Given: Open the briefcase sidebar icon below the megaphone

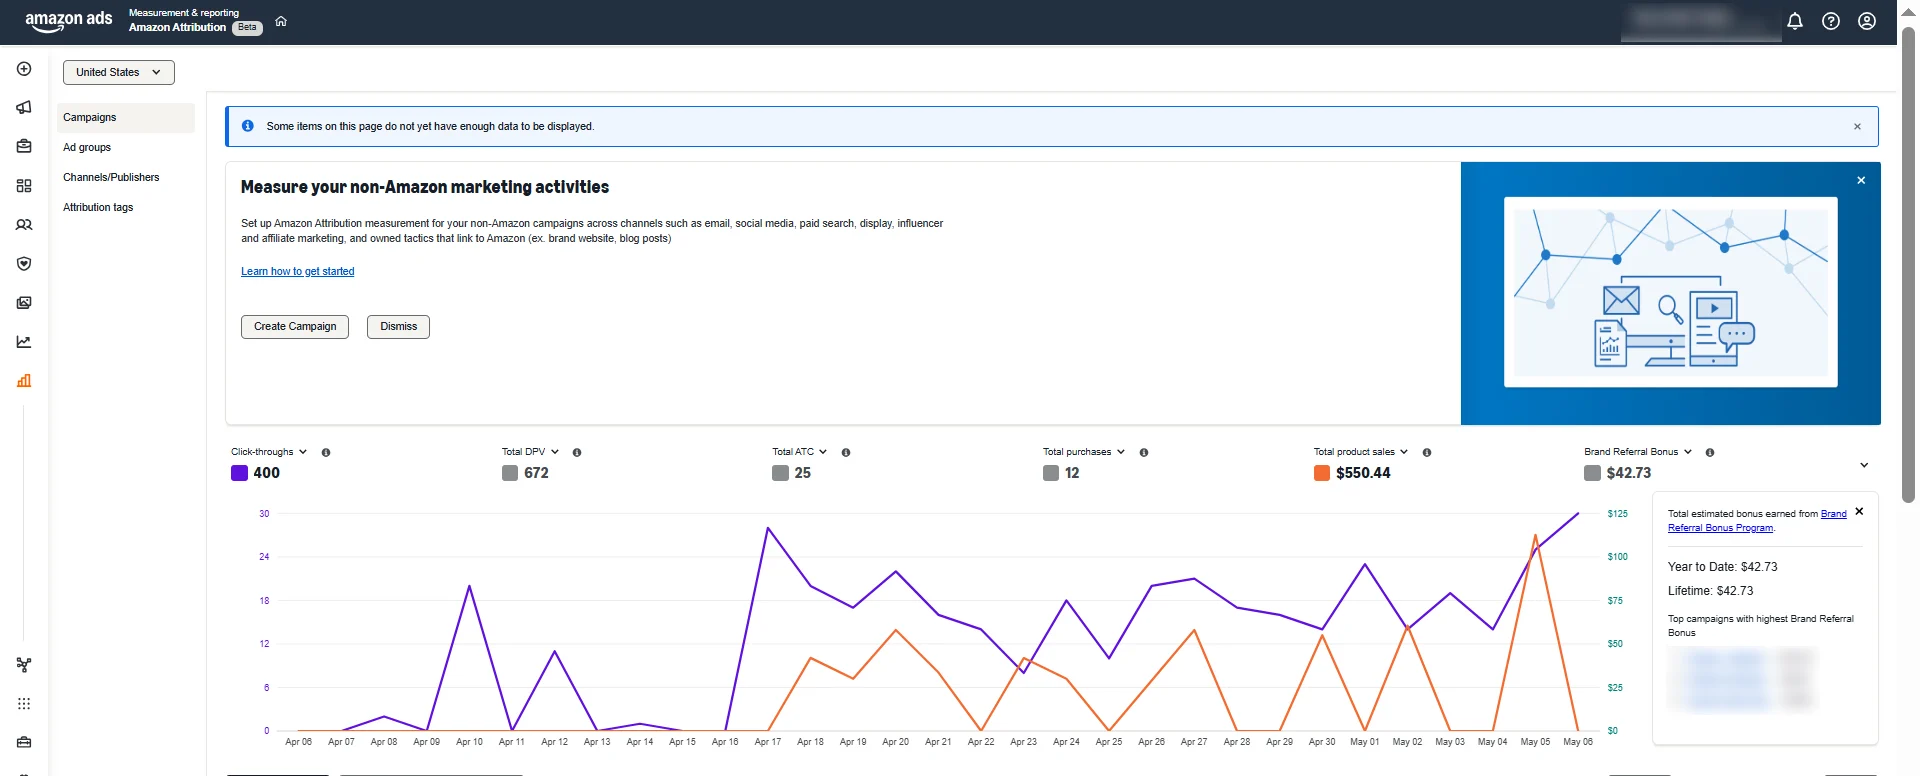Looking at the screenshot, I should pos(24,146).
